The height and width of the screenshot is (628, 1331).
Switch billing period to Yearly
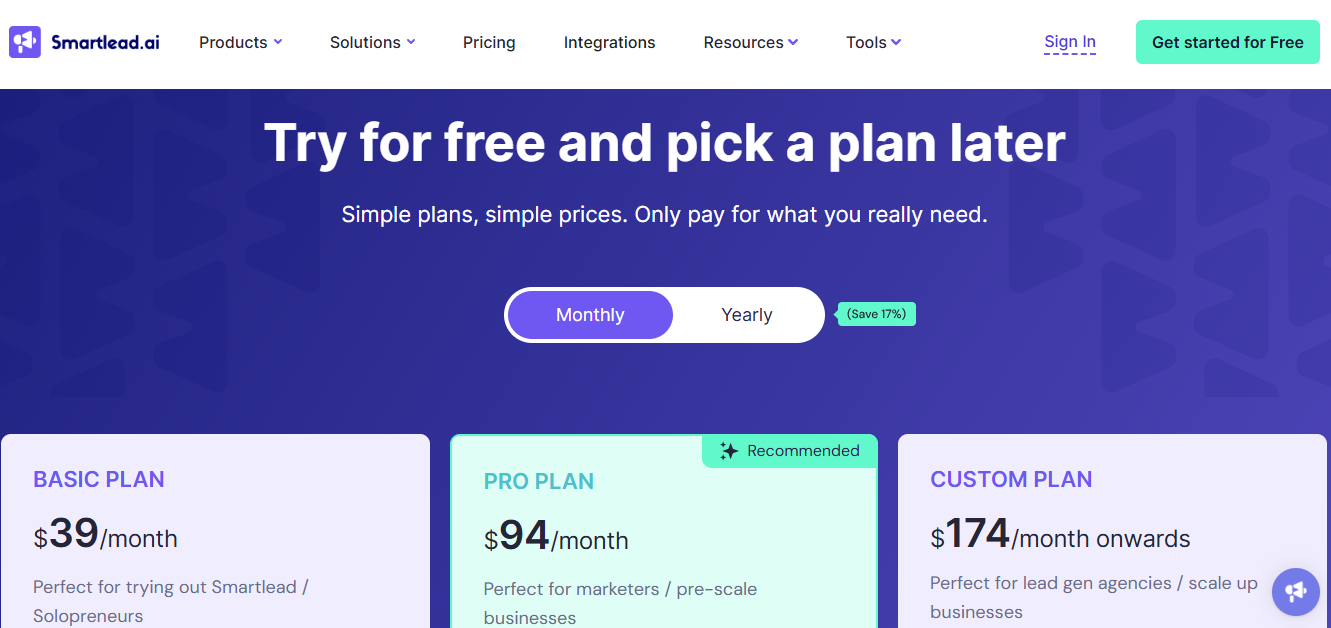(x=746, y=314)
